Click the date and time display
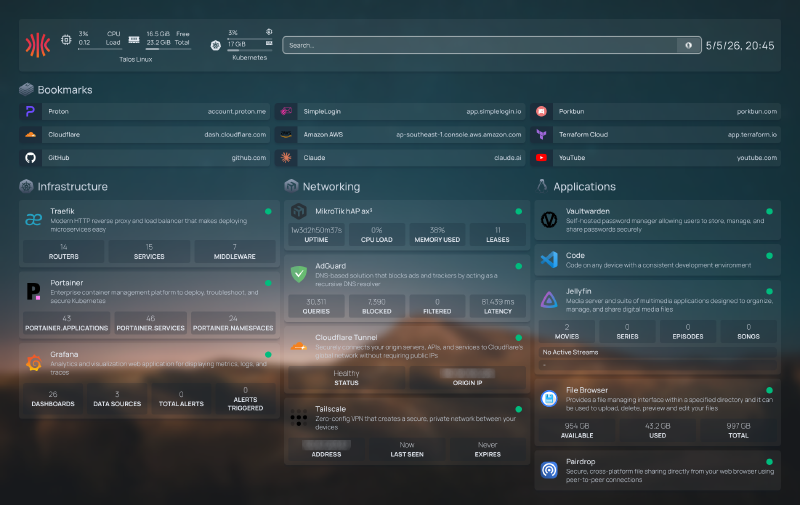The image size is (800, 505). [740, 45]
